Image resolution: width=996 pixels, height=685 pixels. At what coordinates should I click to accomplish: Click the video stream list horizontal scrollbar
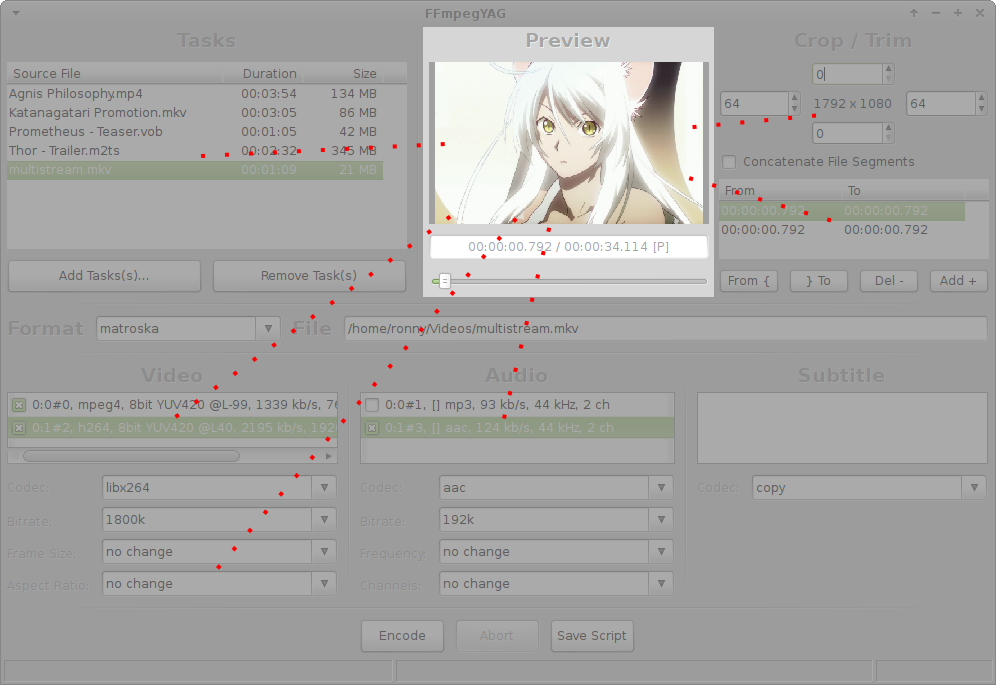(x=131, y=456)
